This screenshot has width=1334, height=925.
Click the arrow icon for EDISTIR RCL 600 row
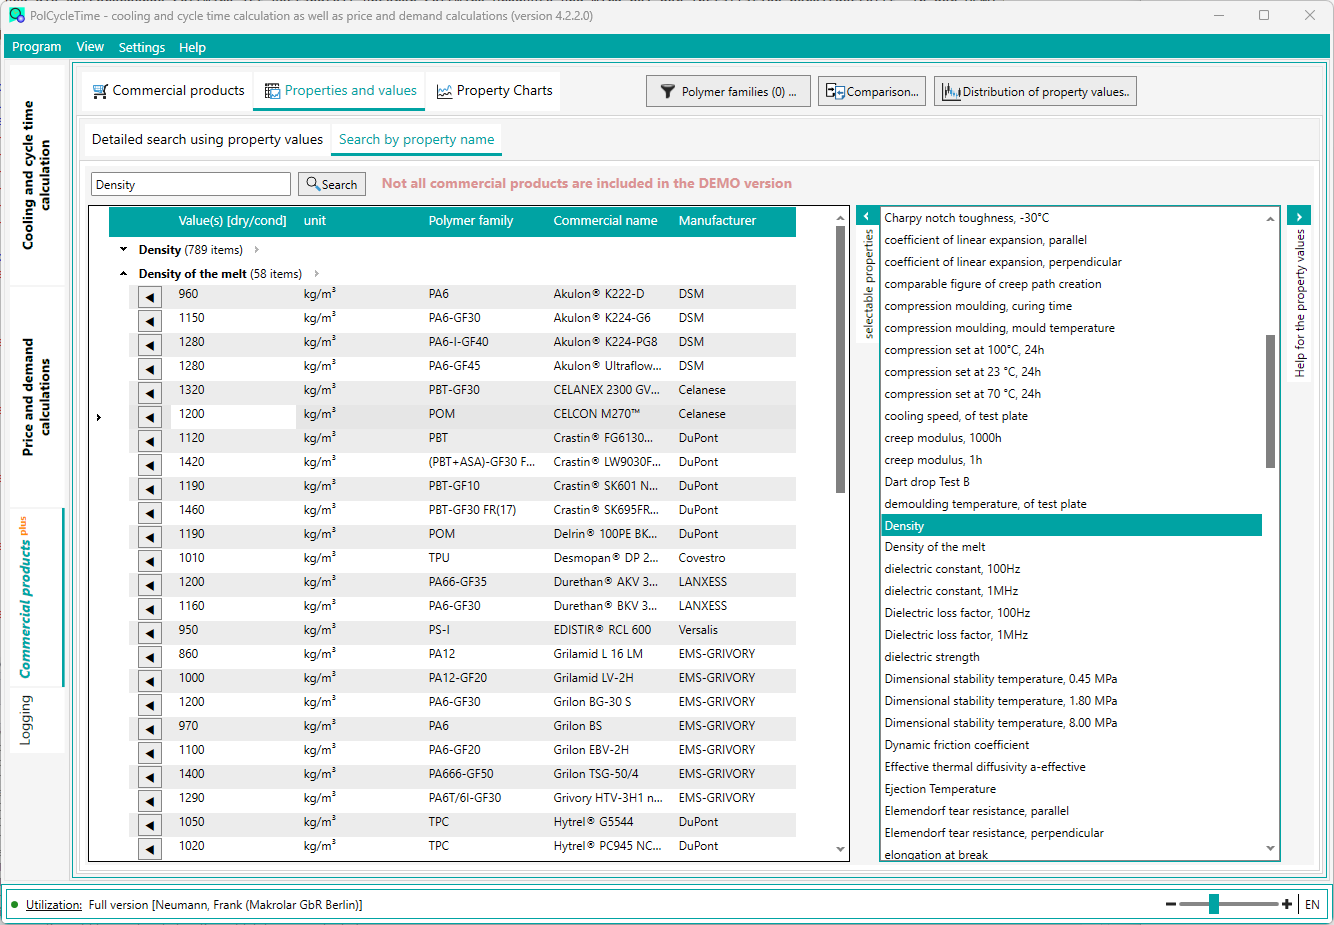(150, 632)
